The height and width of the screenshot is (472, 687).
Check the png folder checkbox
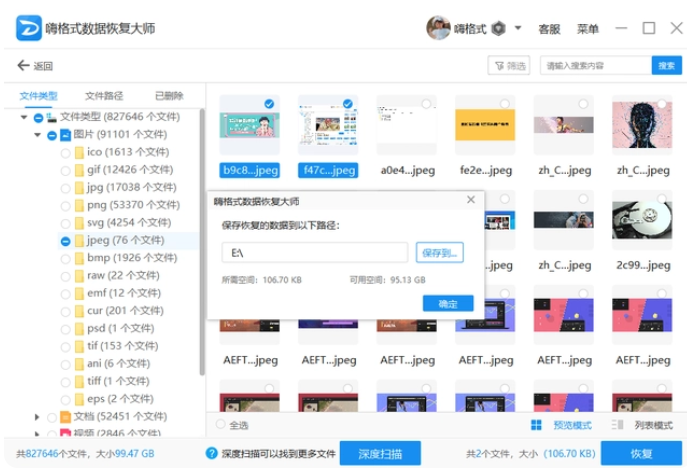tap(66, 205)
